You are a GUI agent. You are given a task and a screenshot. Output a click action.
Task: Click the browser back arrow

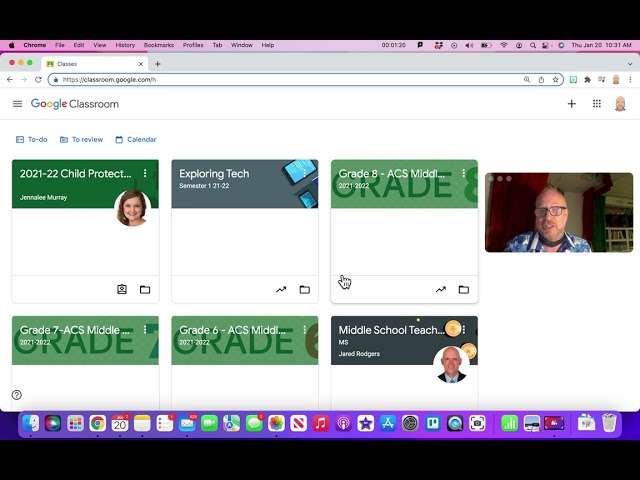pyautogui.click(x=10, y=80)
